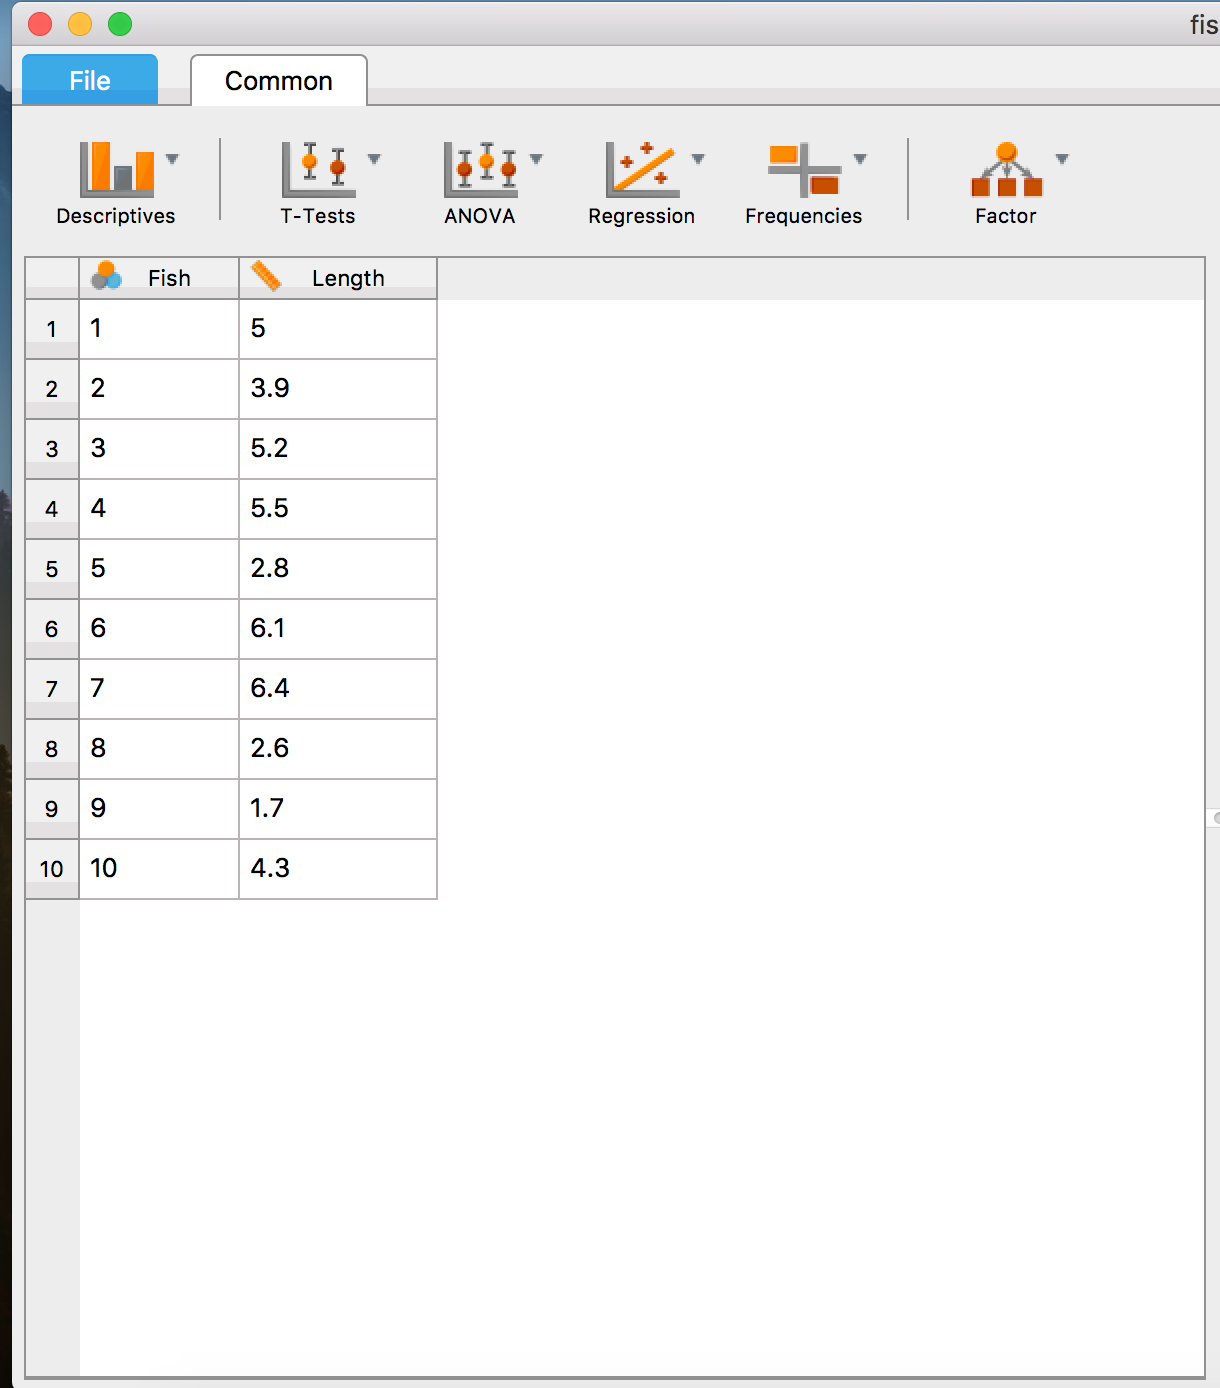Click the green zoom window button
Image resolution: width=1220 pixels, height=1388 pixels.
(x=120, y=24)
